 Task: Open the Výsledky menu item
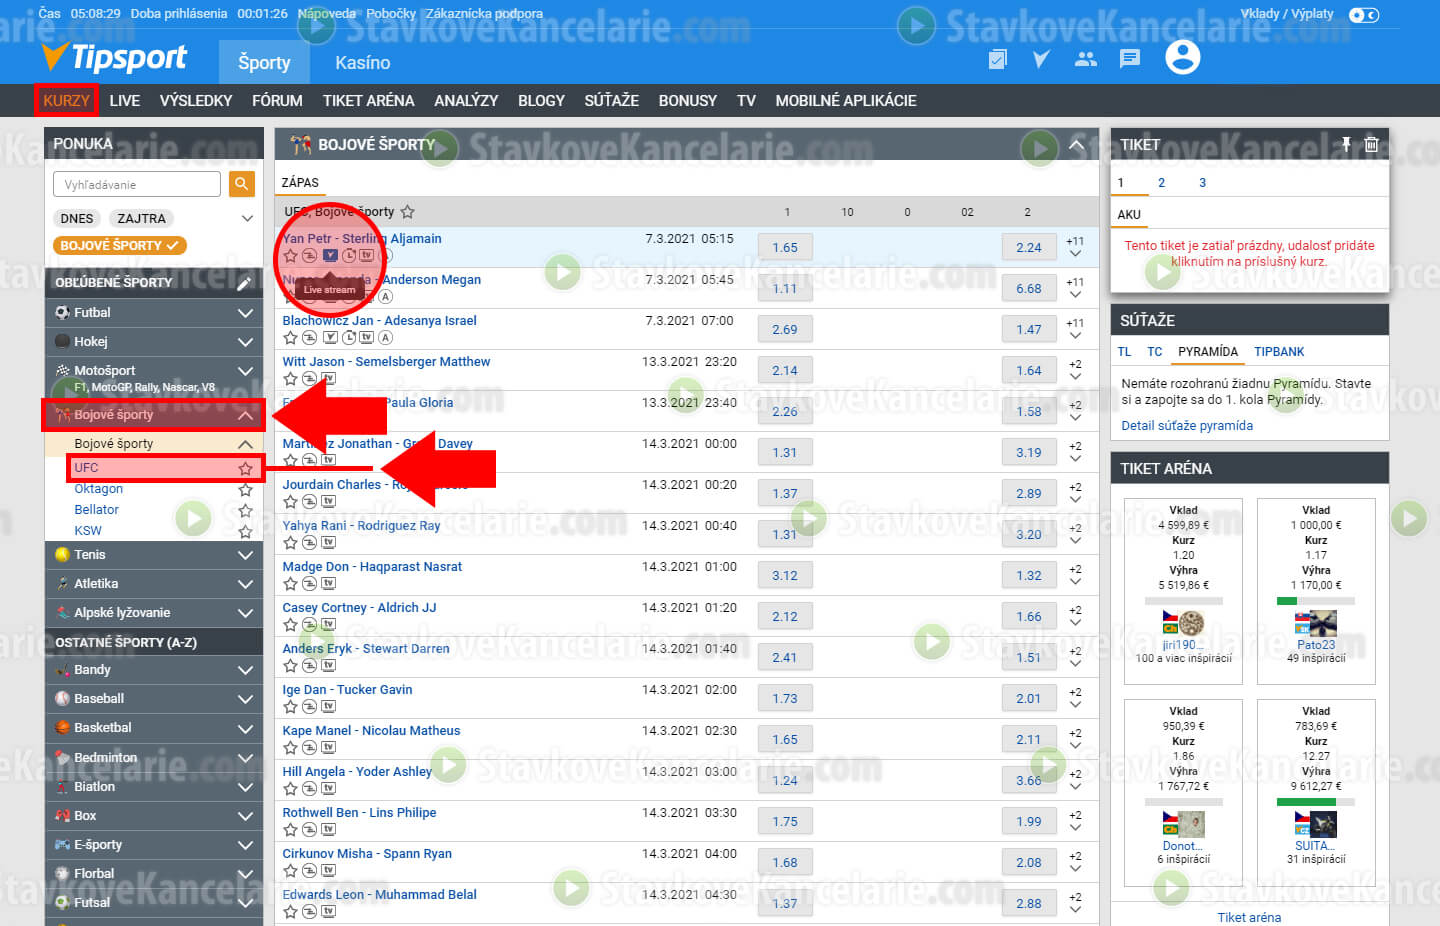196,100
